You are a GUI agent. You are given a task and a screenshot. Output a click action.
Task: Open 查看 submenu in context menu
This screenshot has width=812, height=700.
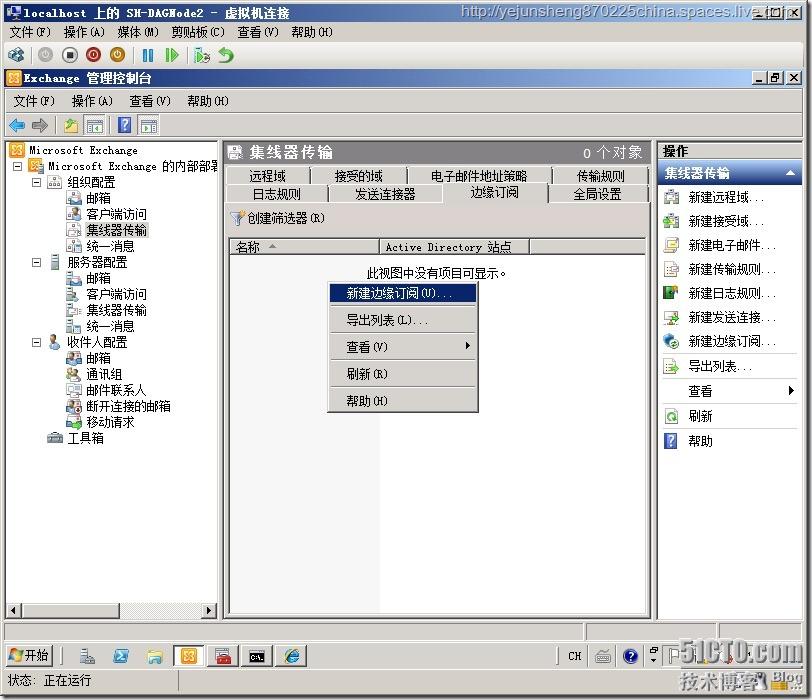403,346
